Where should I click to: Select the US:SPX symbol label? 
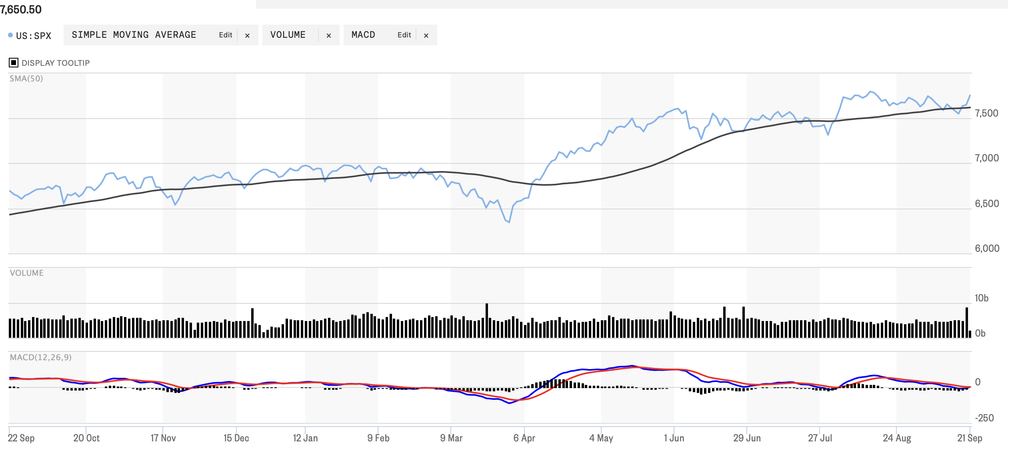[33, 36]
